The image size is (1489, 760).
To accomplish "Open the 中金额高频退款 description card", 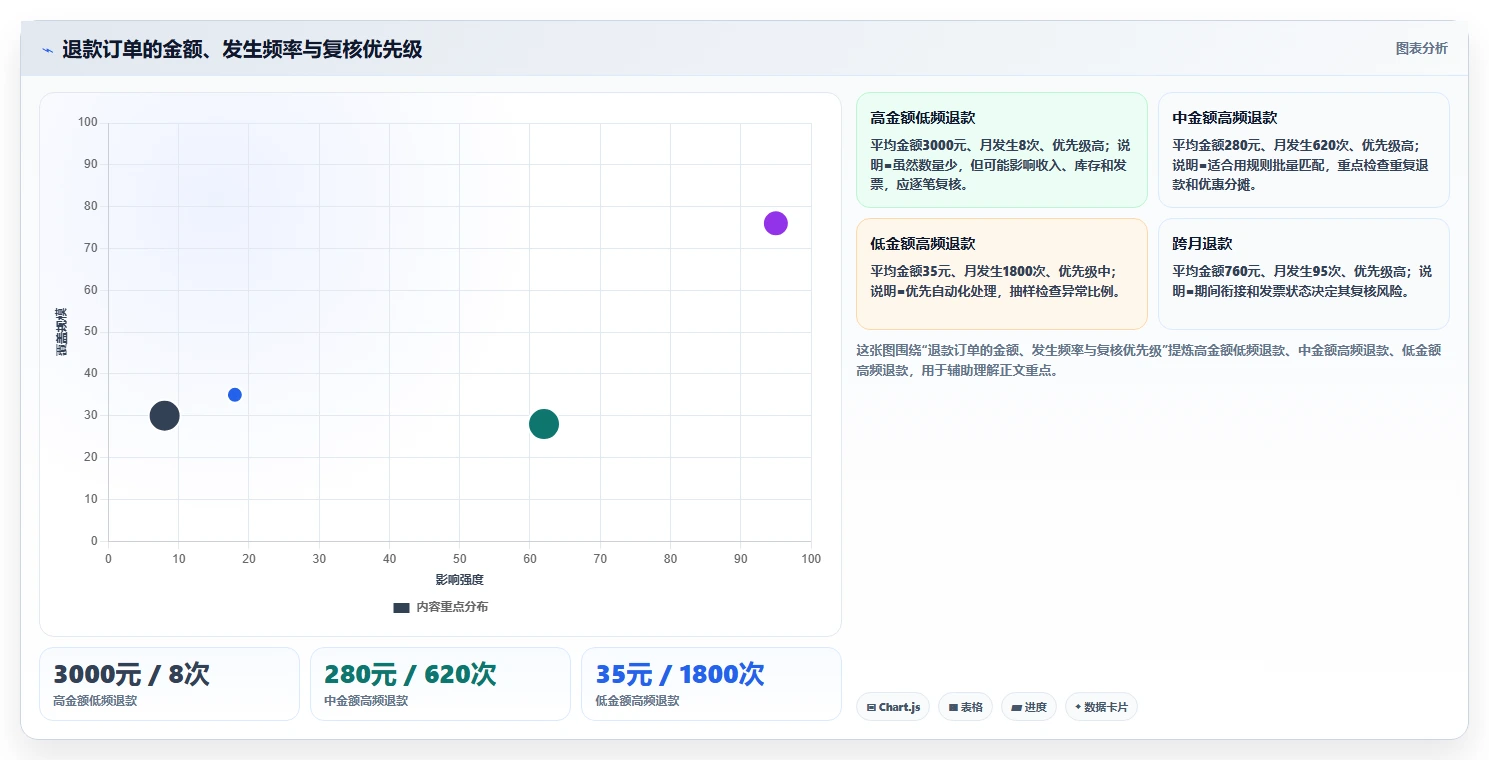I will [1303, 150].
